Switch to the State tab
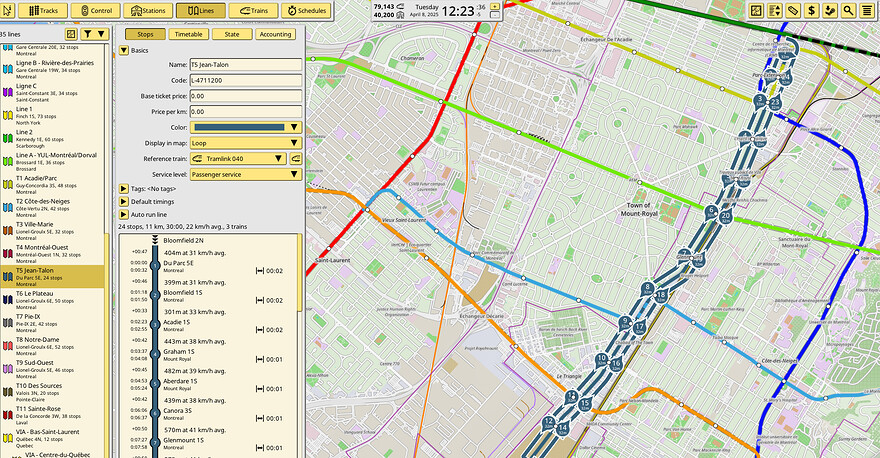880x458 pixels. pos(232,34)
